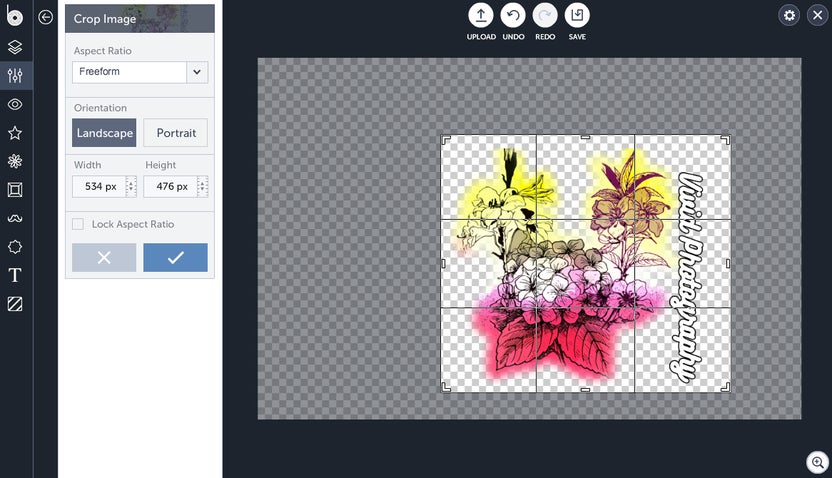Viewport: 832px width, 478px height.
Task: Open the Overlays badge icon
Action: click(15, 247)
